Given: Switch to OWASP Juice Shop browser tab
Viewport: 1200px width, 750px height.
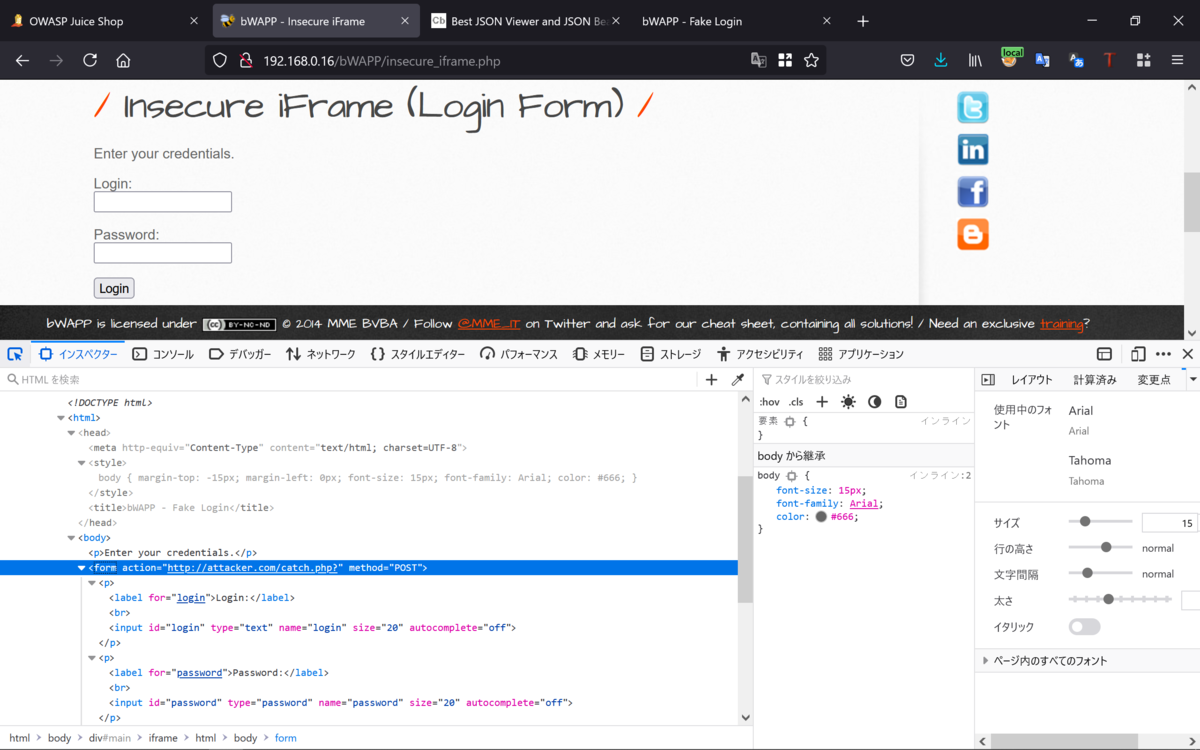Looking at the screenshot, I should pyautogui.click(x=103, y=21).
